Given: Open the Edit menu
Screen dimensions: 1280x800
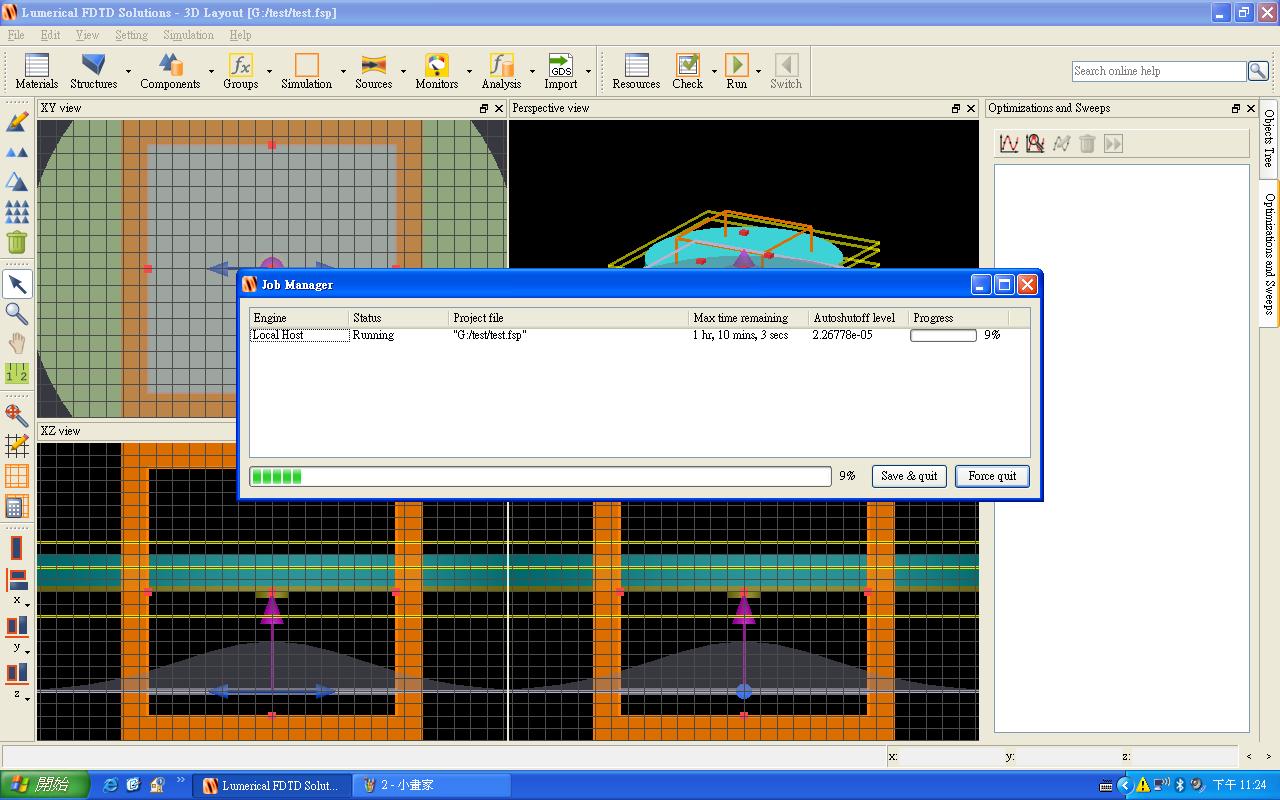Looking at the screenshot, I should tap(50, 35).
